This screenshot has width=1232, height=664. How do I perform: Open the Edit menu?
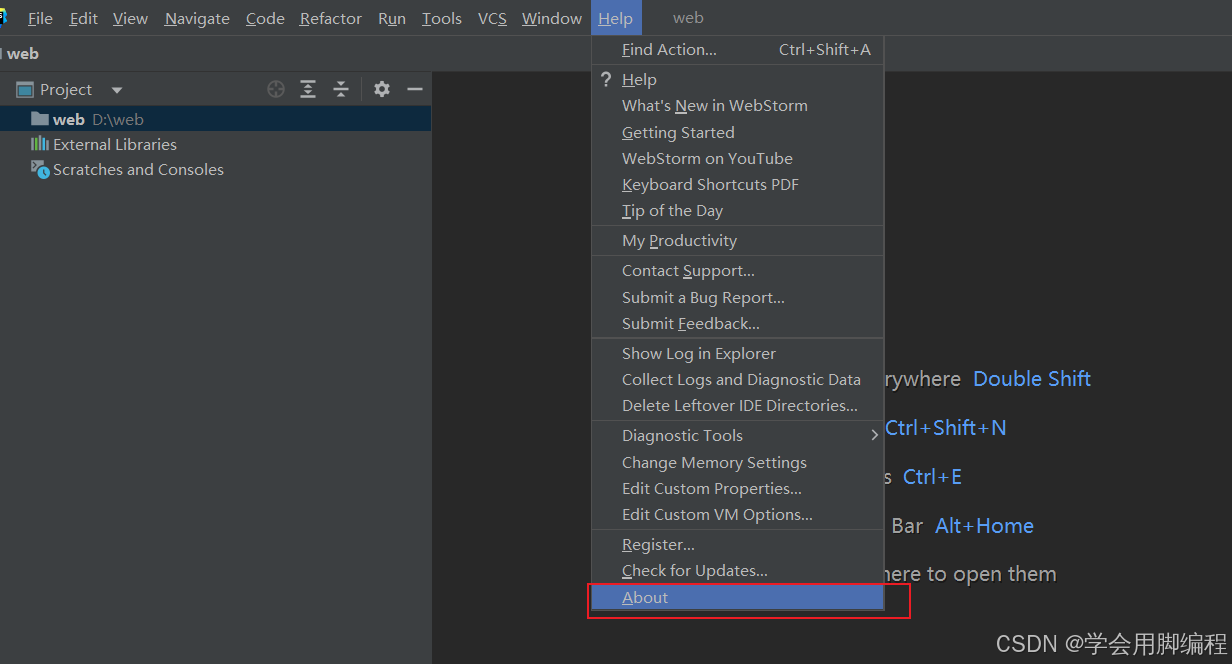point(84,18)
